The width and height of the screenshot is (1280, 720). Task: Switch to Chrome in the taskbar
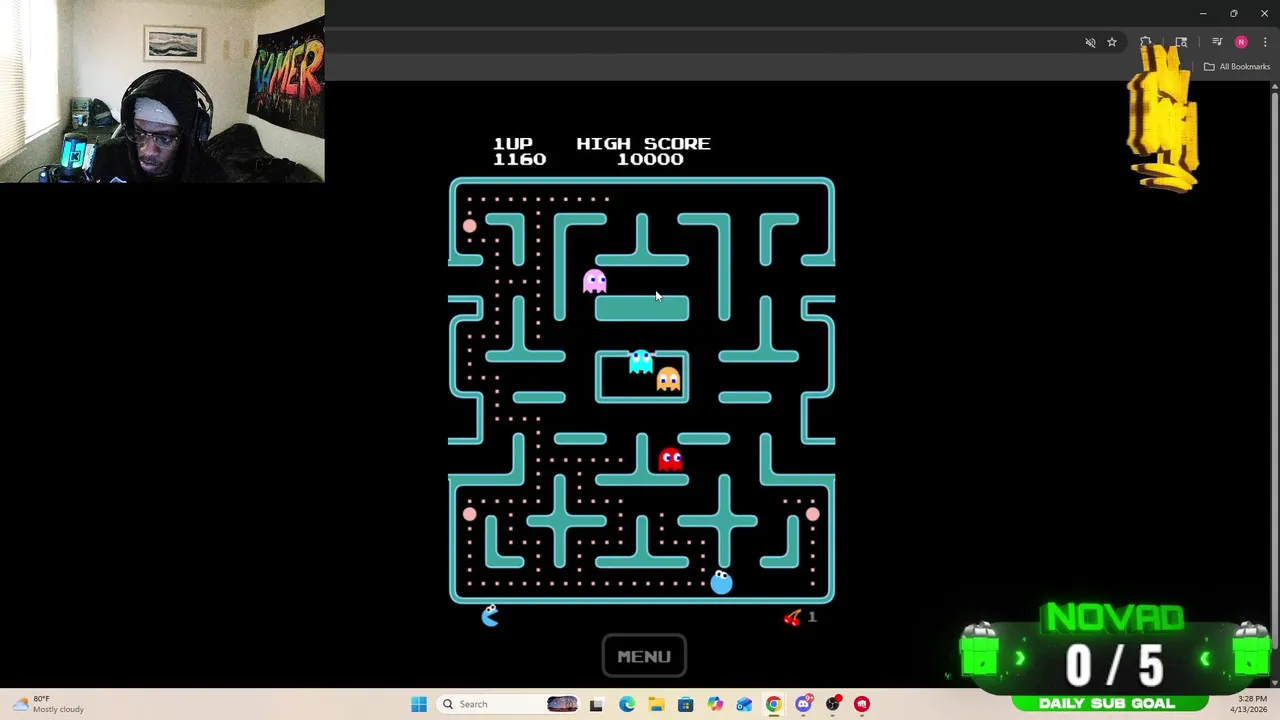[774, 704]
